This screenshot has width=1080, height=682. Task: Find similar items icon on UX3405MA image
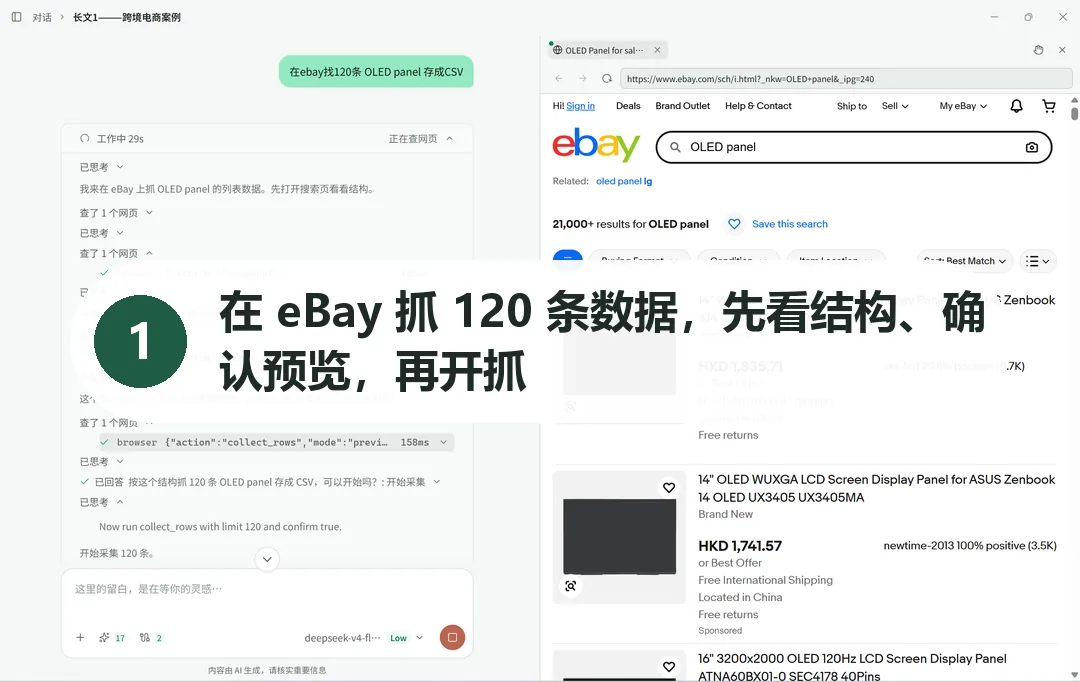point(570,586)
